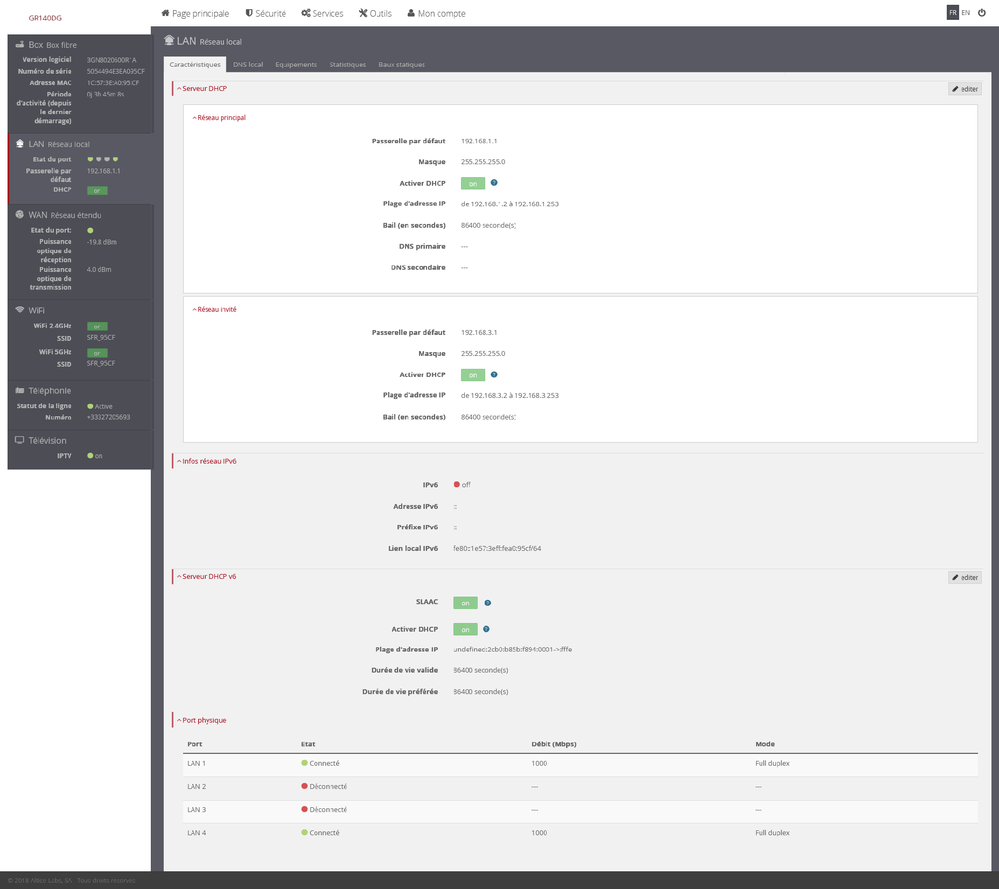Click éditer button for Serveur DHCP
The image size is (999, 889).
pos(965,89)
